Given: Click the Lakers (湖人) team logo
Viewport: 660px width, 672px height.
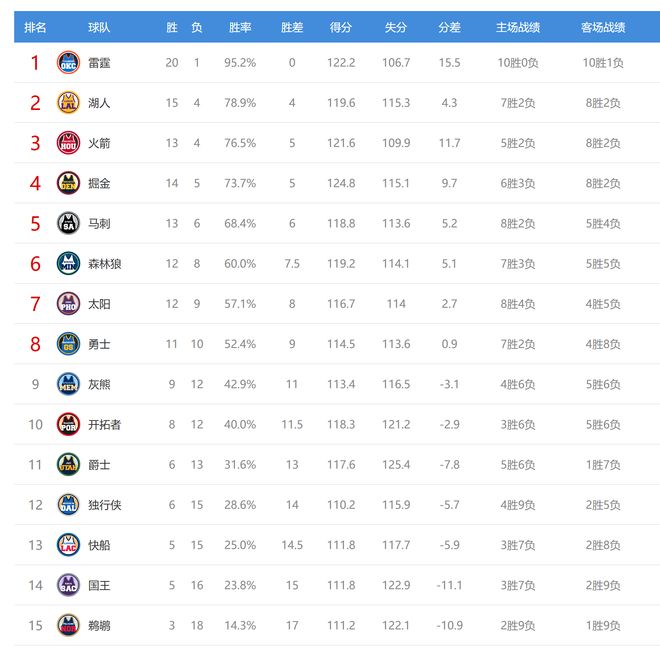Looking at the screenshot, I should (x=68, y=103).
